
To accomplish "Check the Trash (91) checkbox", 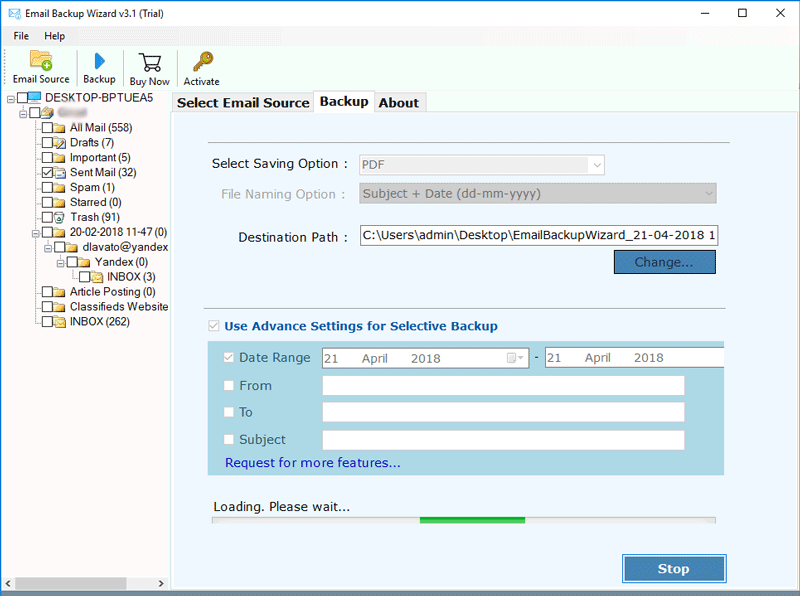I will coord(47,217).
